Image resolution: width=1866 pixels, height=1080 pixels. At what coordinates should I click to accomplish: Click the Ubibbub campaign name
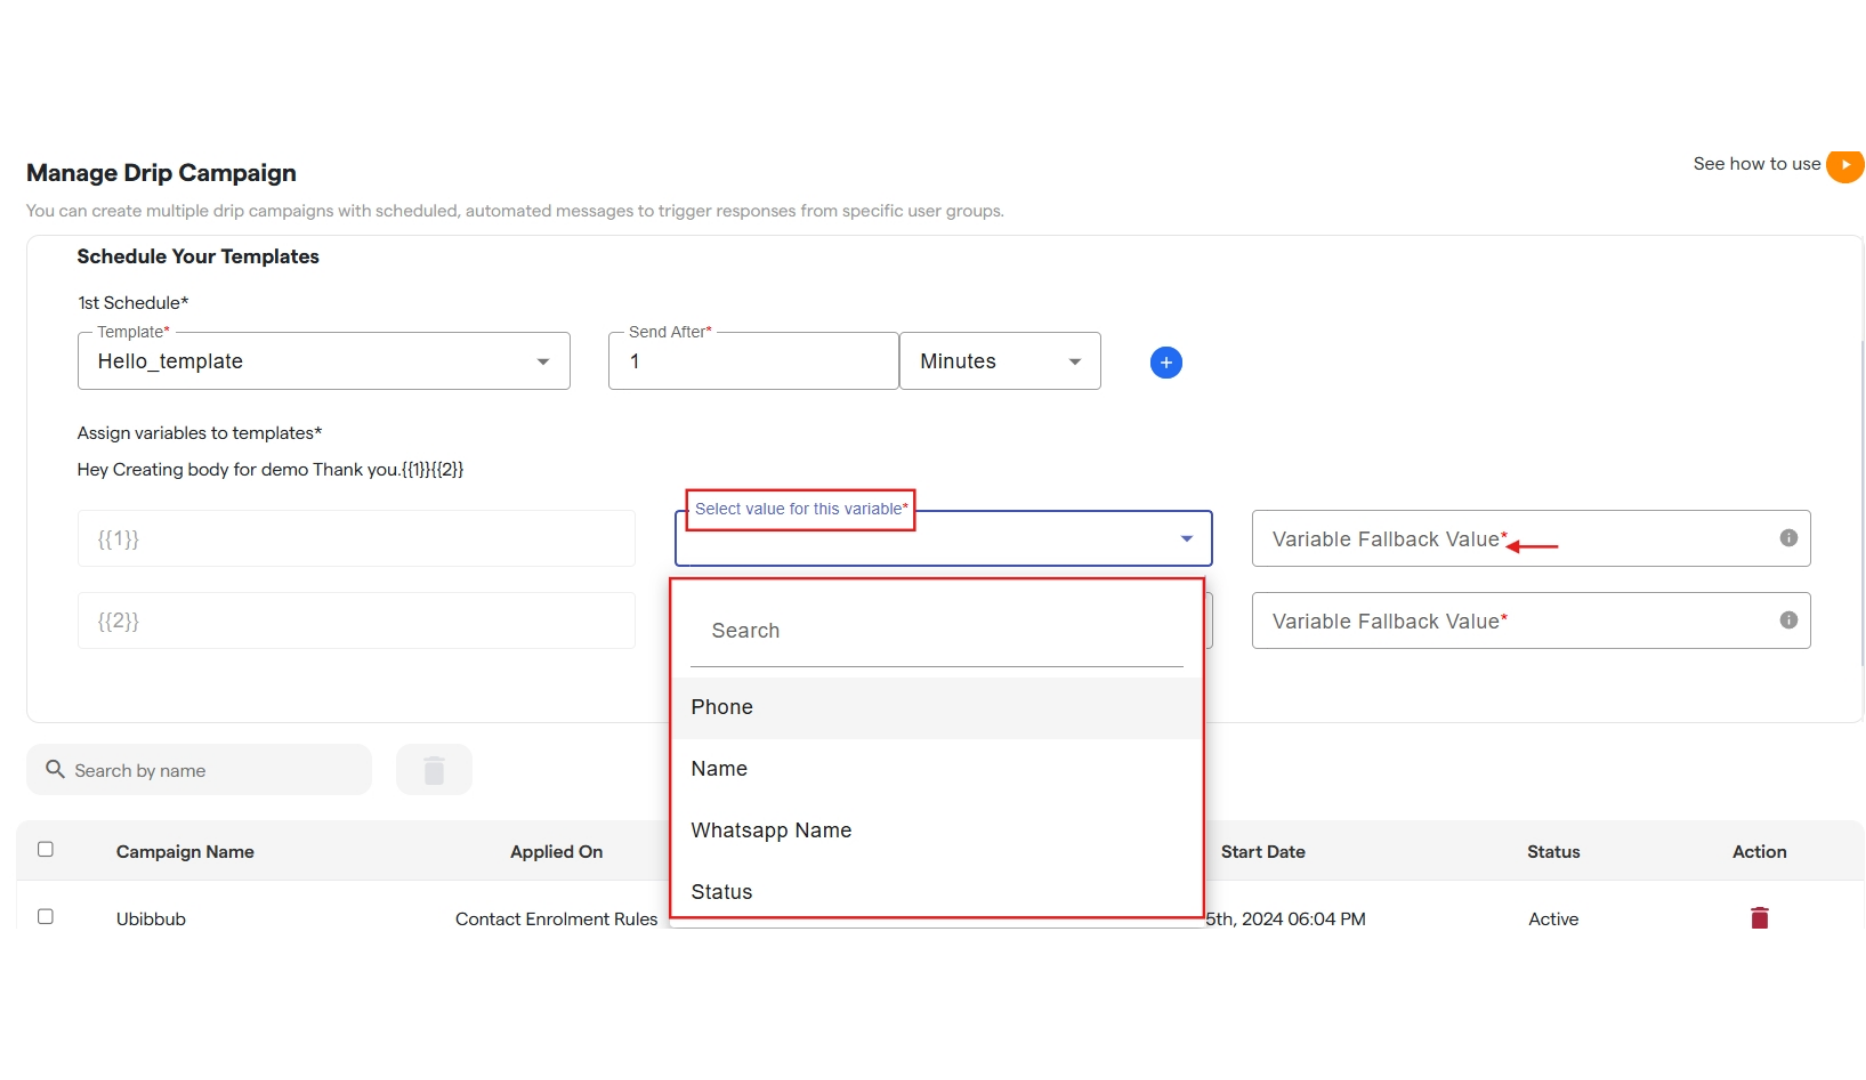coord(151,919)
